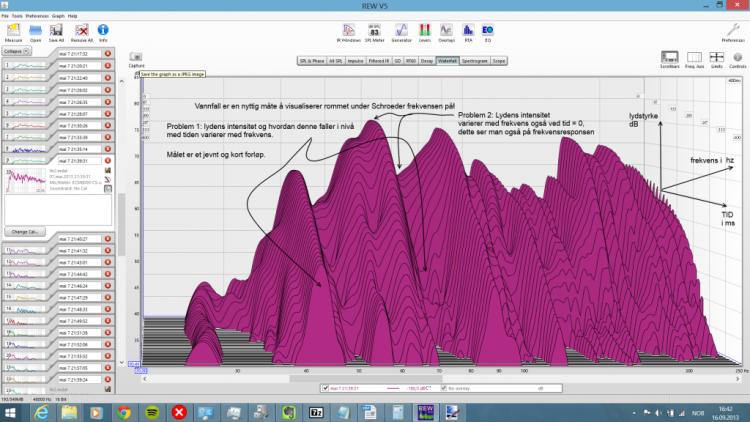This screenshot has height=422, width=750.
Task: Switch to the Spectrogram tab
Action: click(473, 61)
